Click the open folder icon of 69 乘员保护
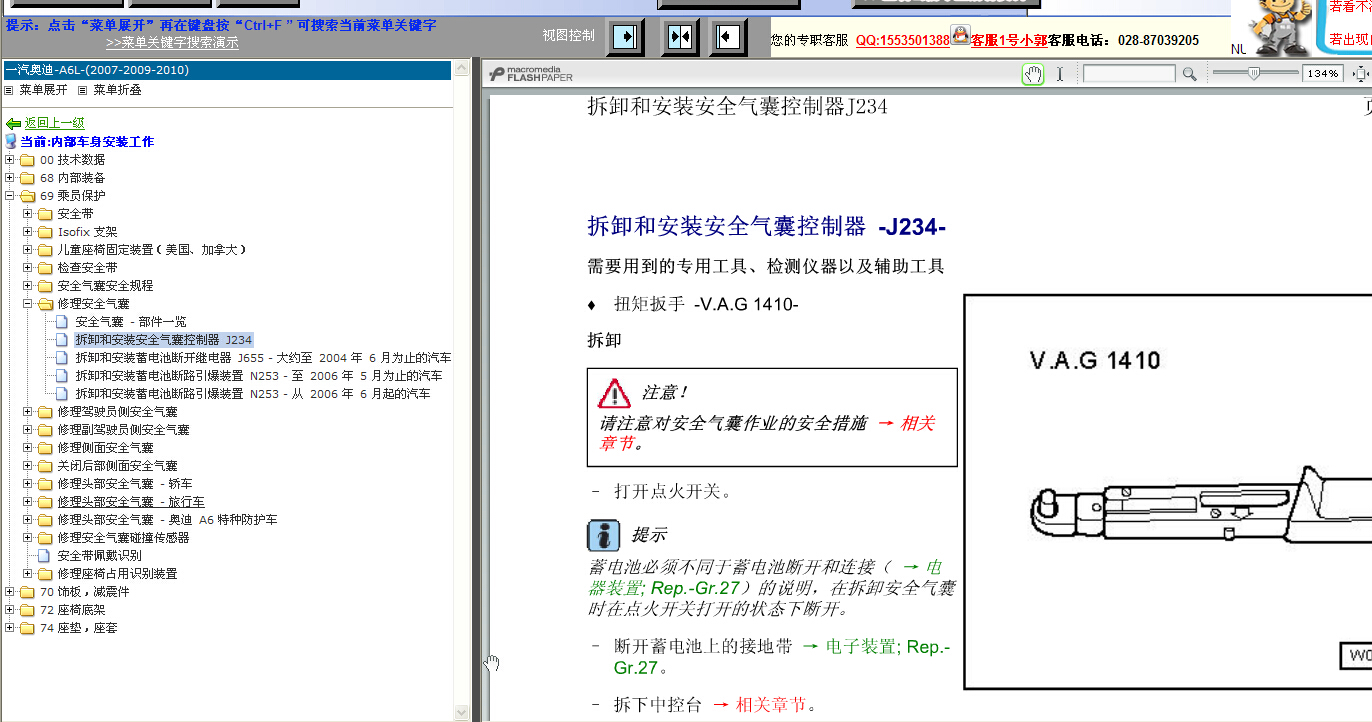 point(28,196)
